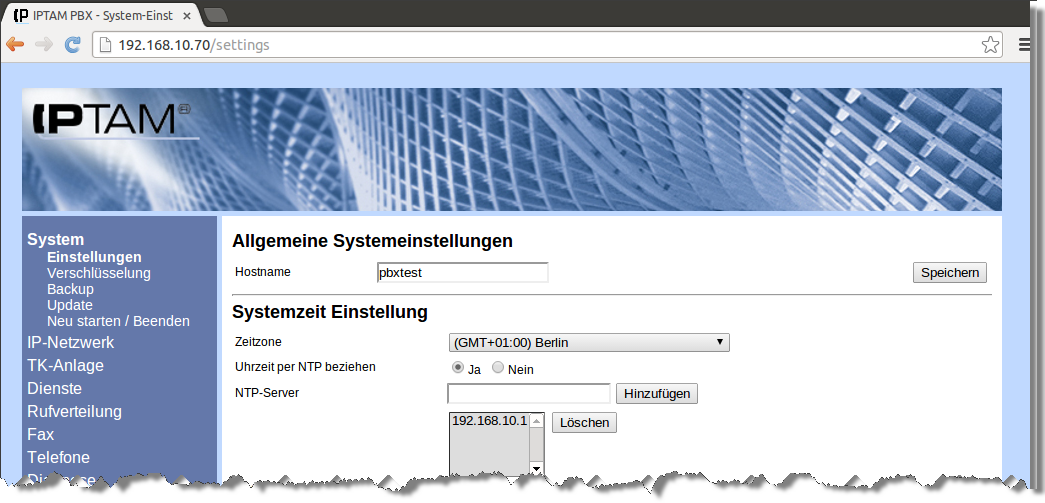This screenshot has height=503, width=1045.
Task: Click the NTP list scrollbar down arrow
Action: pos(536,468)
